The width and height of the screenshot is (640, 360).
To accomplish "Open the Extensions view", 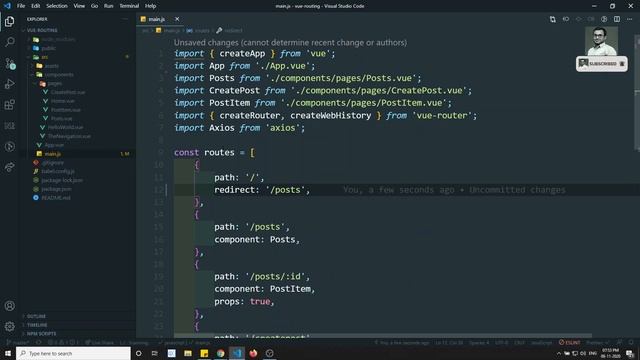I will pos(9,105).
